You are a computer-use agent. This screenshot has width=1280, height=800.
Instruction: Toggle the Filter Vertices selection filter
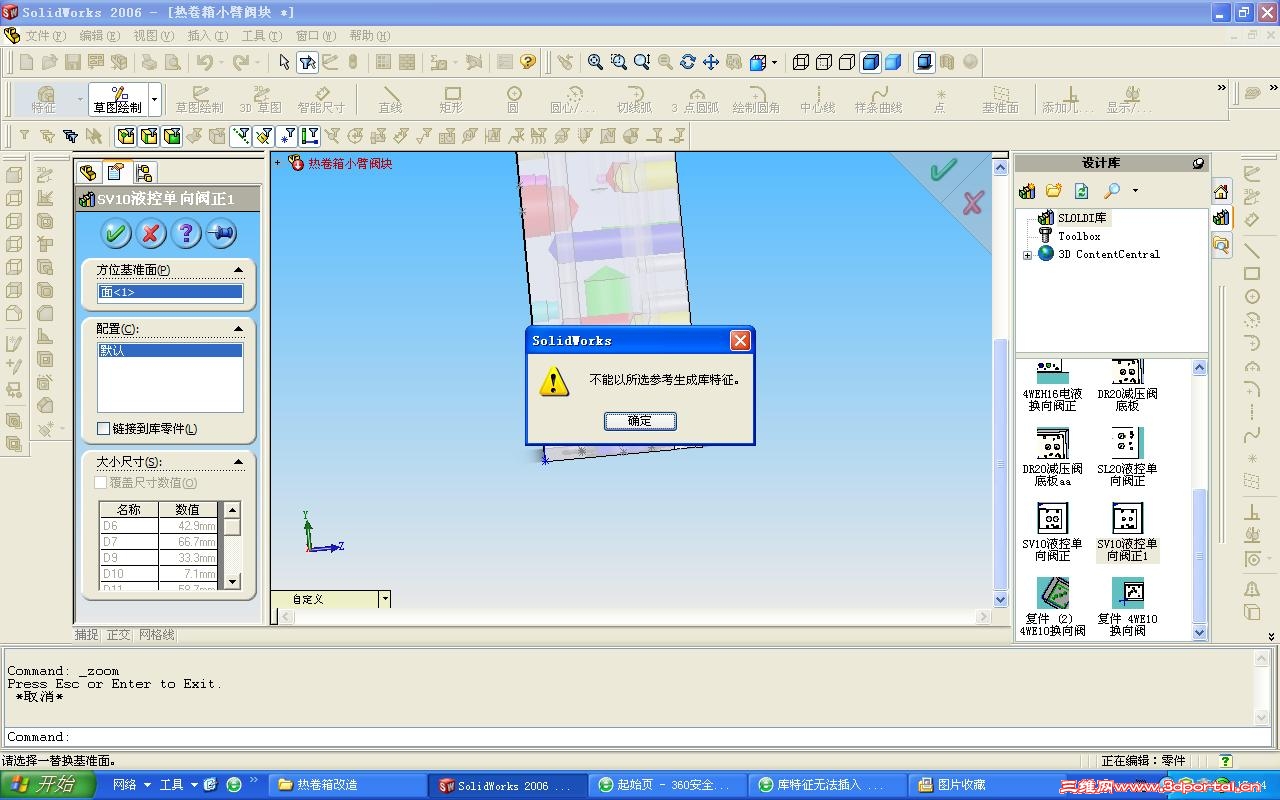(126, 136)
